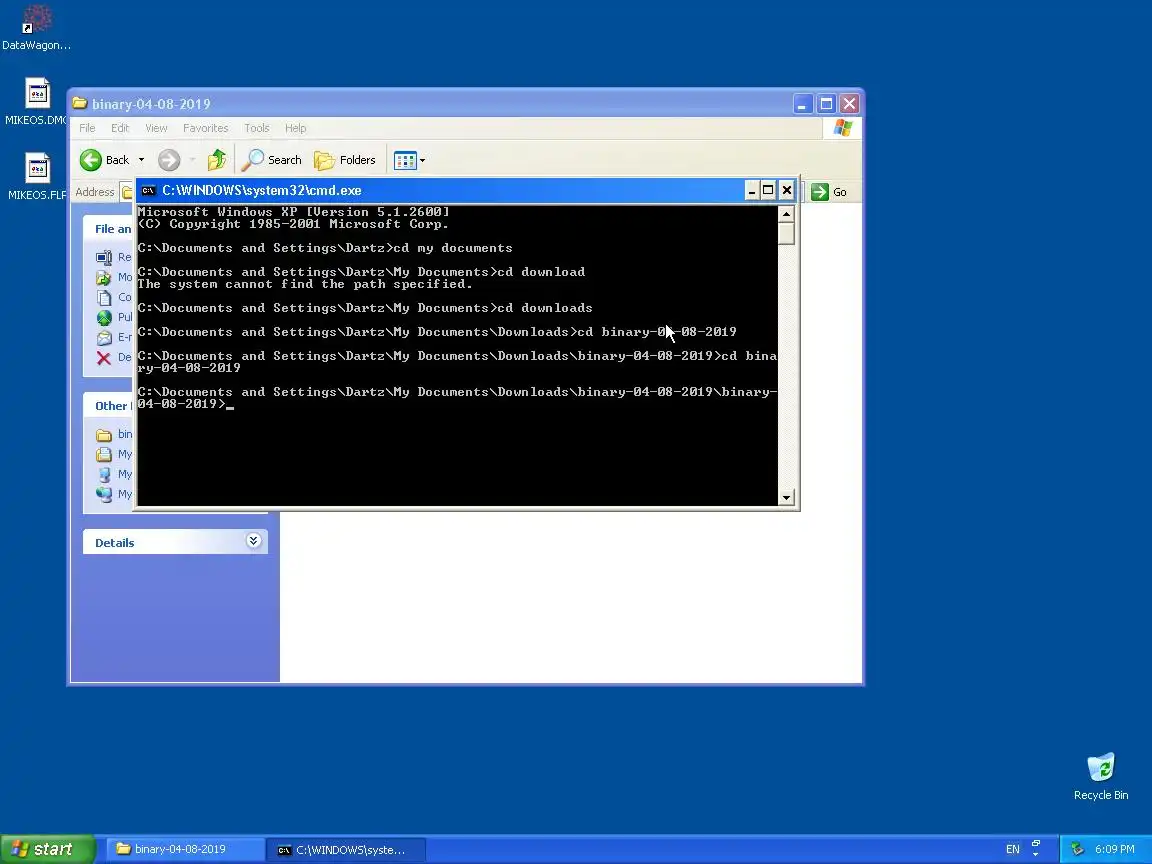Click the rename folder task icon
This screenshot has height=864, width=1152.
[104, 257]
